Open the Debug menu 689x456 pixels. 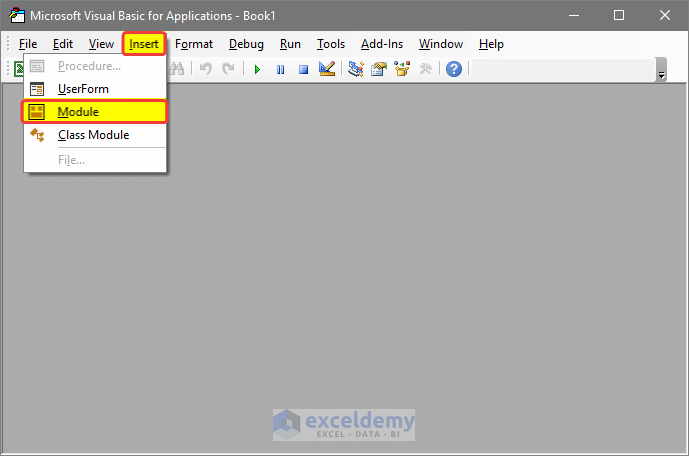pos(246,44)
